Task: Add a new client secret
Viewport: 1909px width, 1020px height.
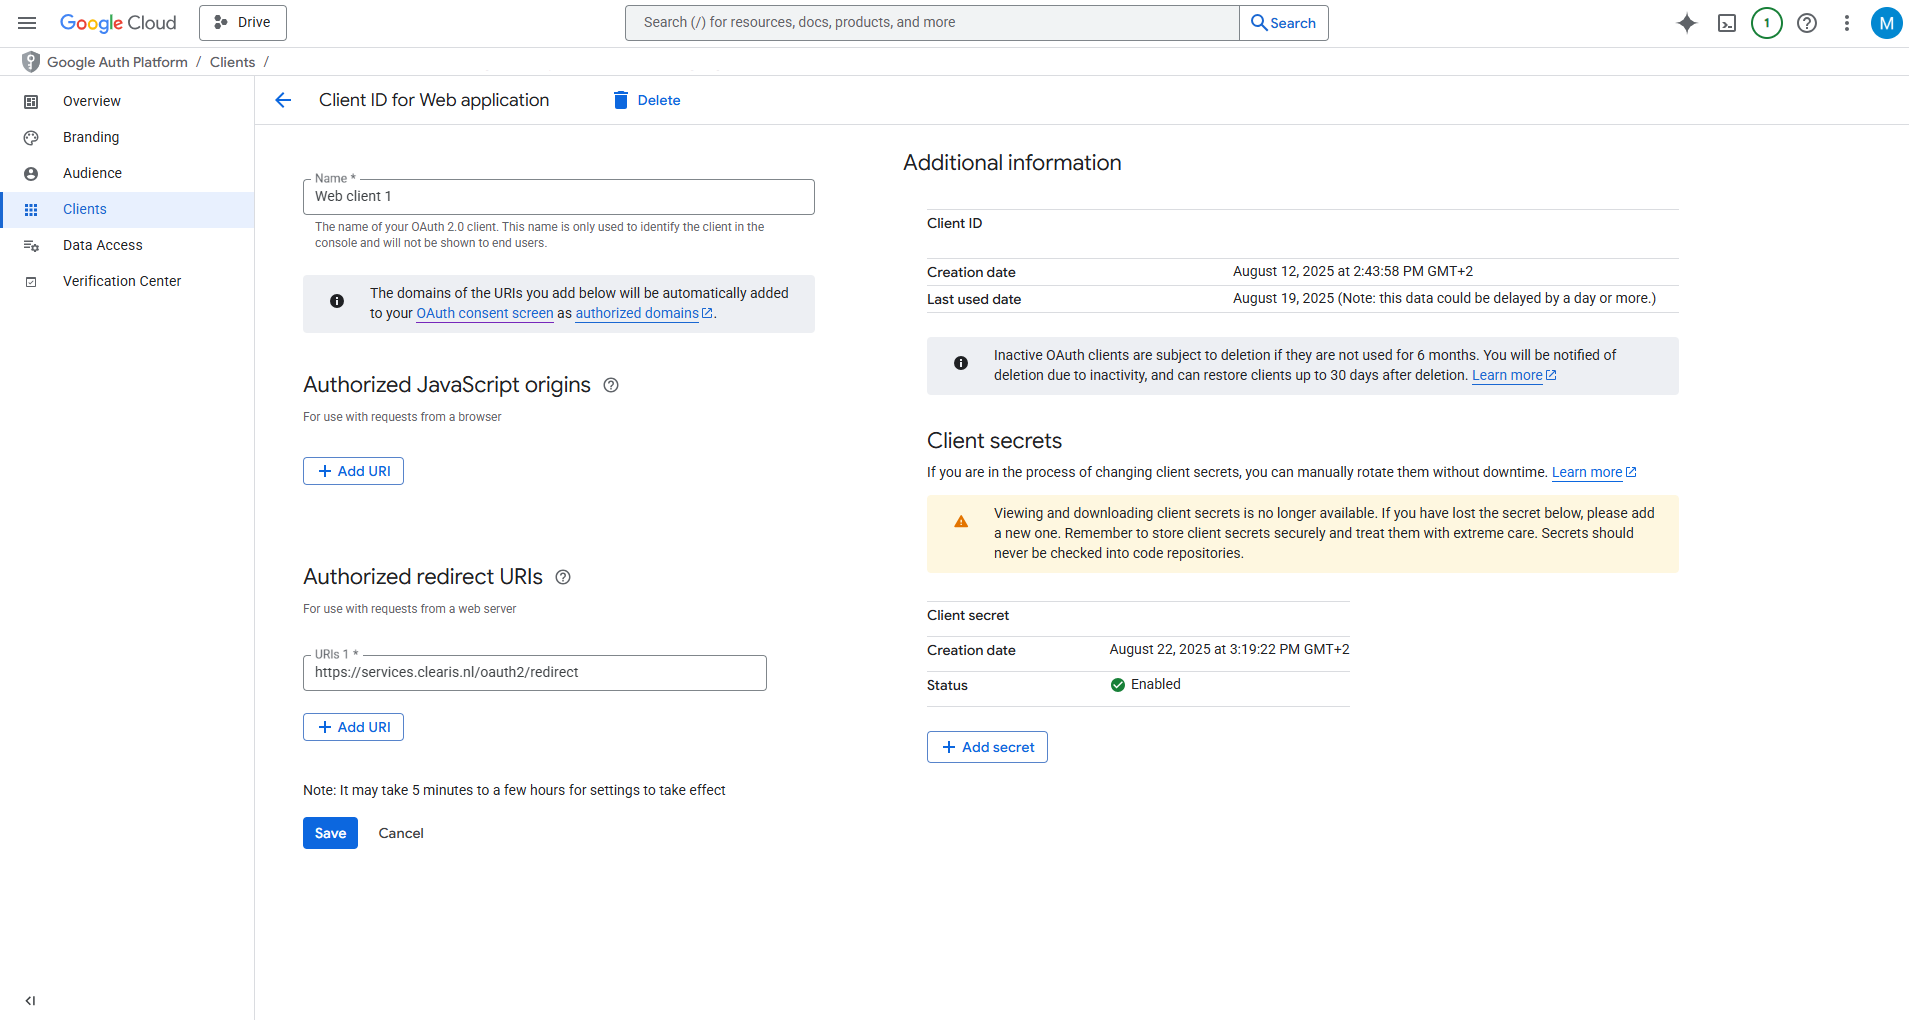Action: 987,747
